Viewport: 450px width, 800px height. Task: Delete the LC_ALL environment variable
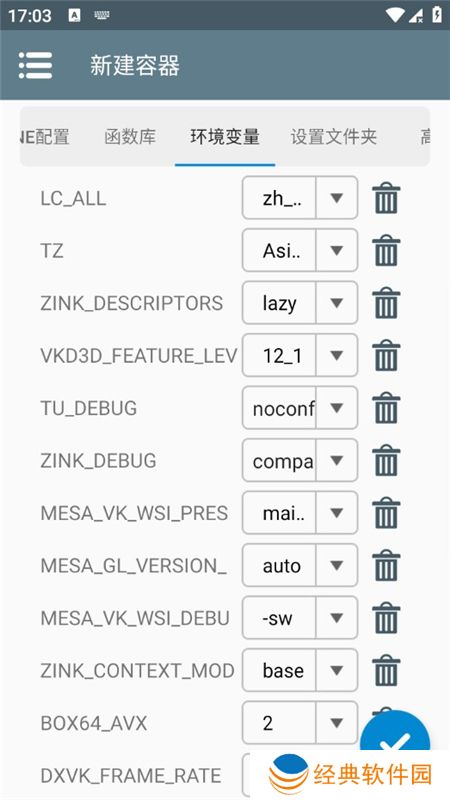coord(386,198)
